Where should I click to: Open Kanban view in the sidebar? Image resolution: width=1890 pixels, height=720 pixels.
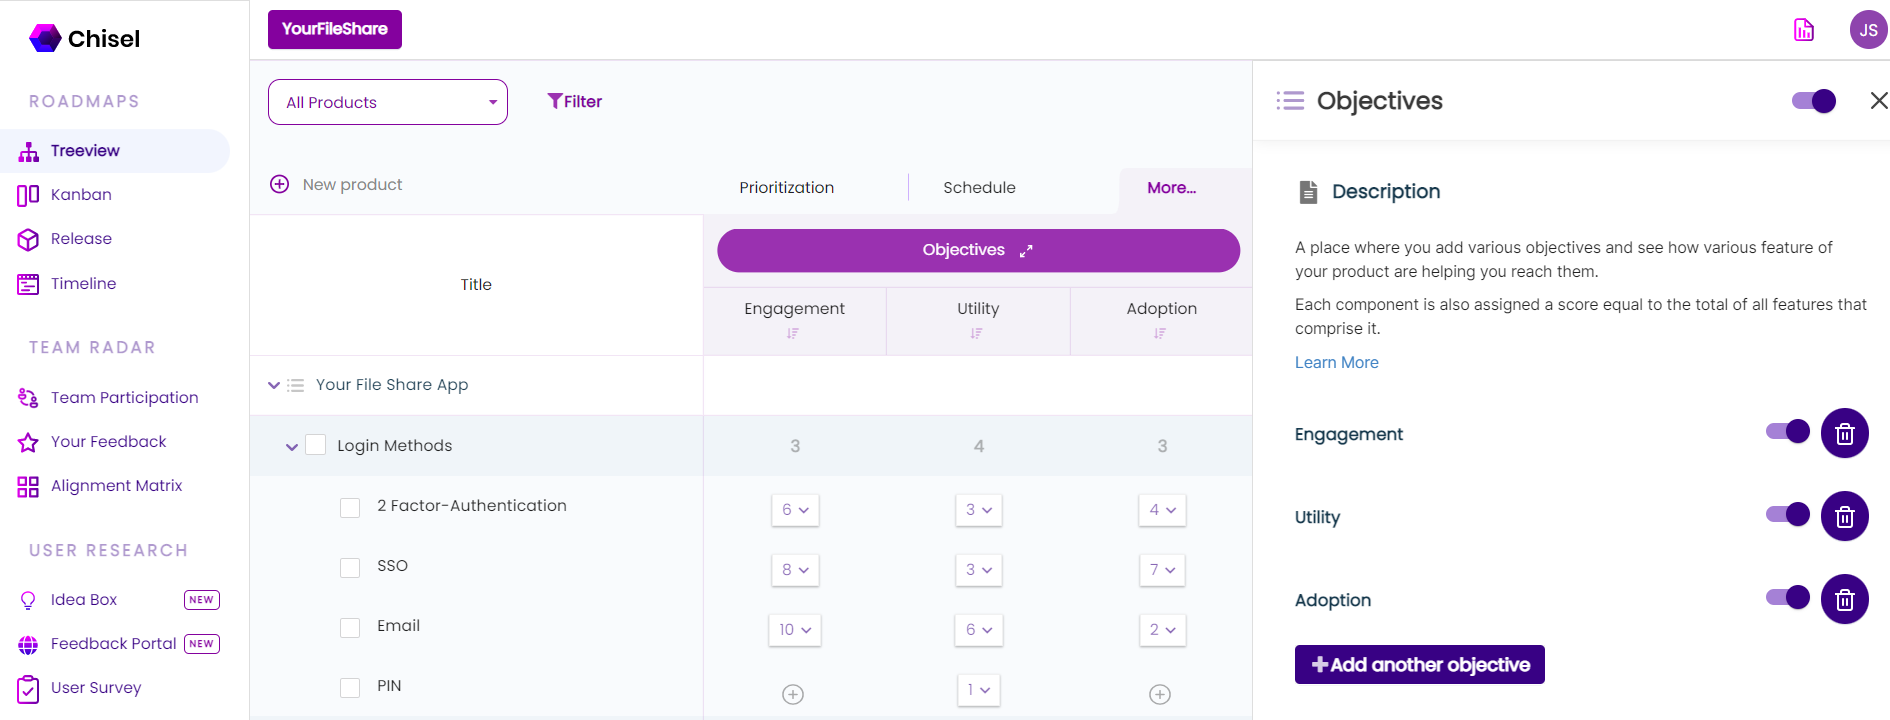(81, 195)
